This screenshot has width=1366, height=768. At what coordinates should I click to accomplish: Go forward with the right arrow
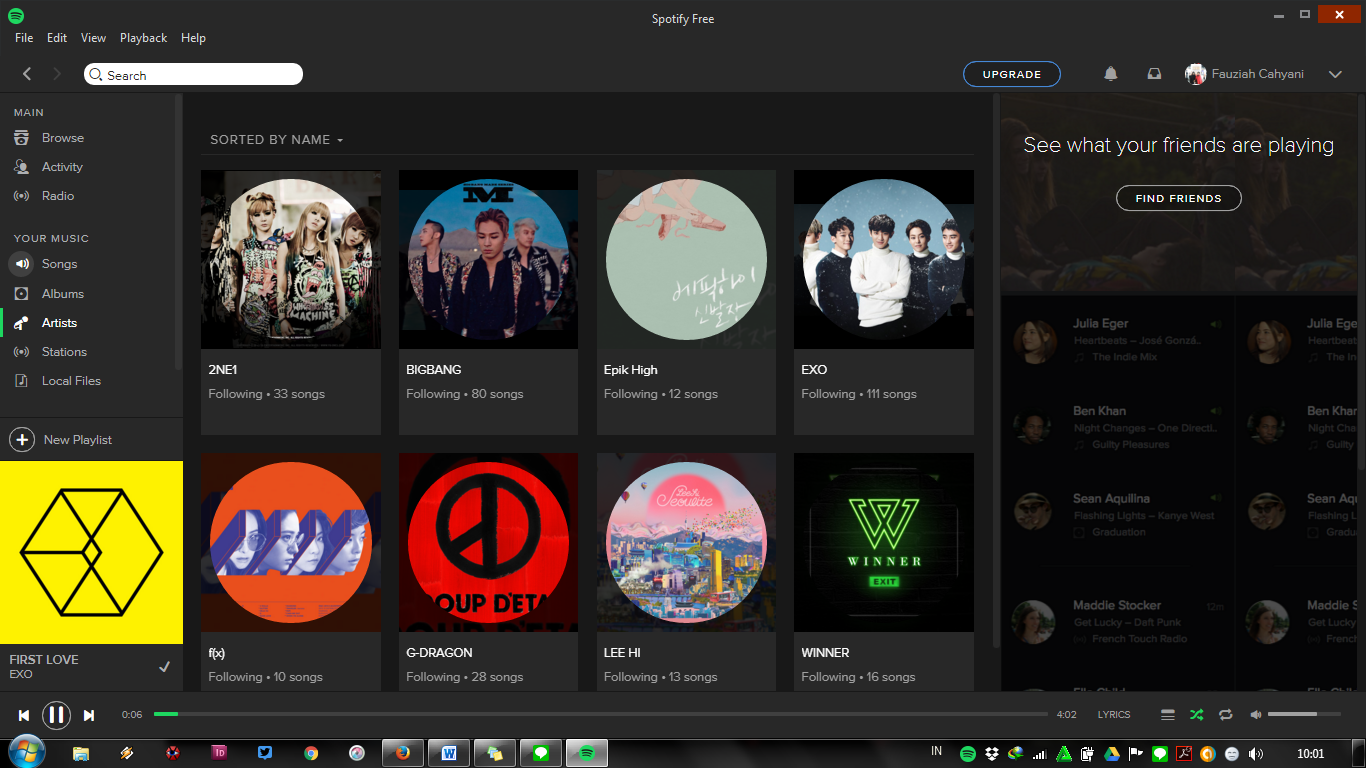tap(57, 74)
